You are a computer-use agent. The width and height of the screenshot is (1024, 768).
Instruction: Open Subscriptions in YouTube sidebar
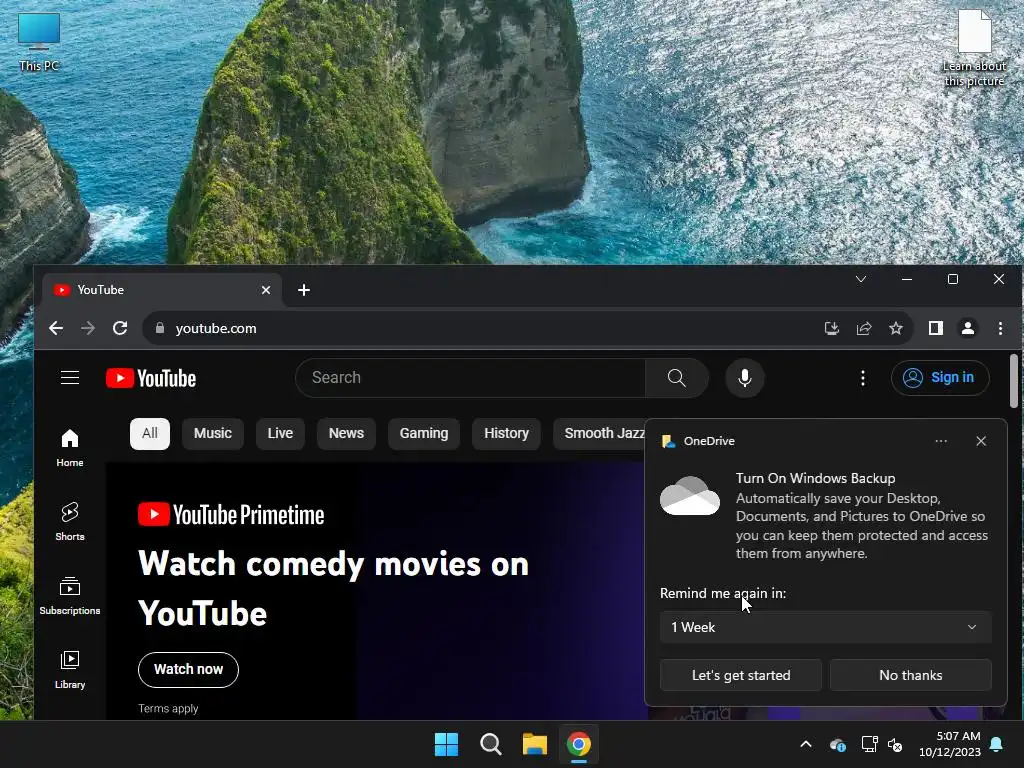click(x=70, y=596)
